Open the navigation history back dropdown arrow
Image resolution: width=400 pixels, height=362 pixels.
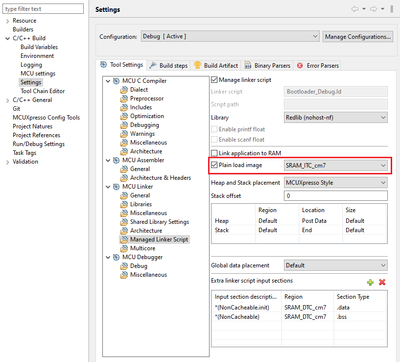tap(364, 9)
